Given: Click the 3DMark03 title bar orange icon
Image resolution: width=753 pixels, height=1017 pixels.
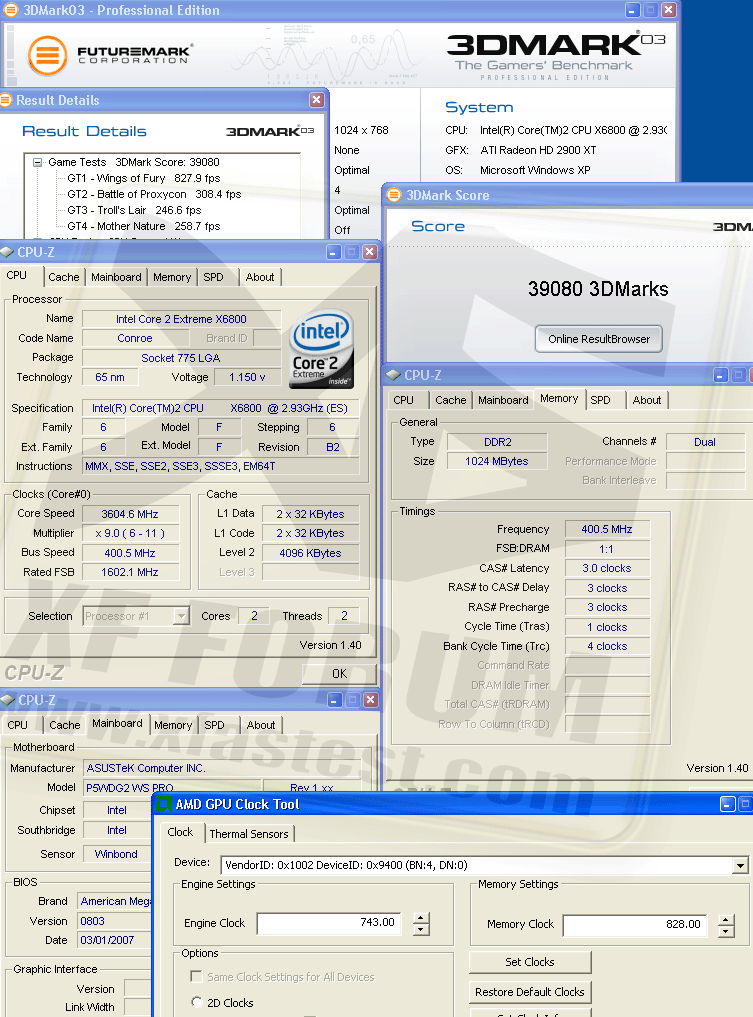Looking at the screenshot, I should point(11,10).
